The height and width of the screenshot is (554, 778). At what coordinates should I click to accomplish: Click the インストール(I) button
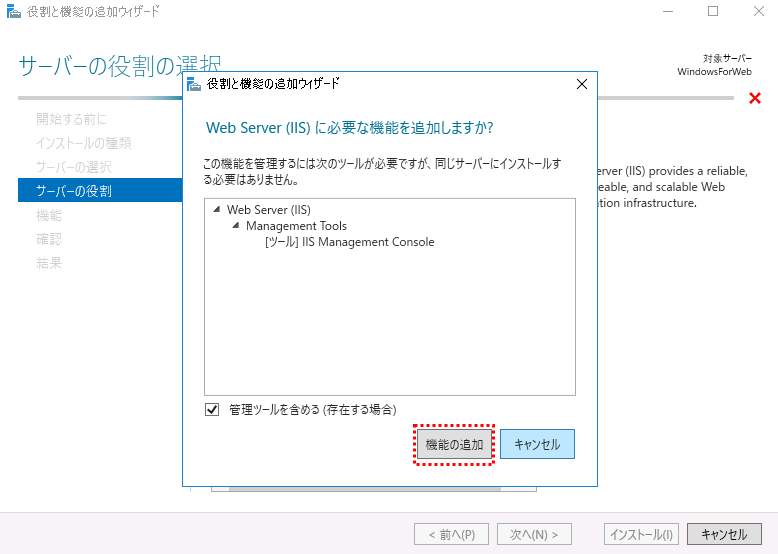pyautogui.click(x=641, y=534)
